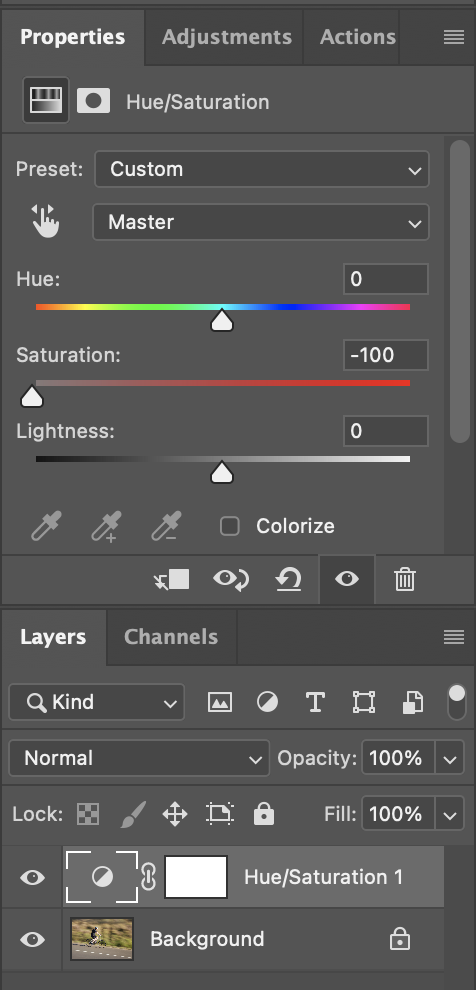Click the Fill percentage field

coord(398,814)
